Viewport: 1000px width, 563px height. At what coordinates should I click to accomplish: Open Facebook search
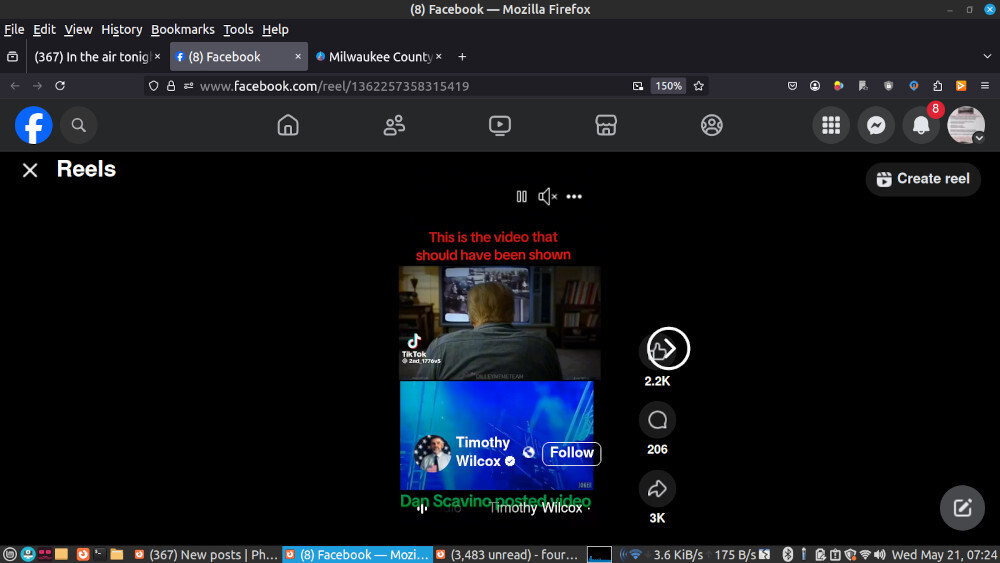[x=78, y=125]
